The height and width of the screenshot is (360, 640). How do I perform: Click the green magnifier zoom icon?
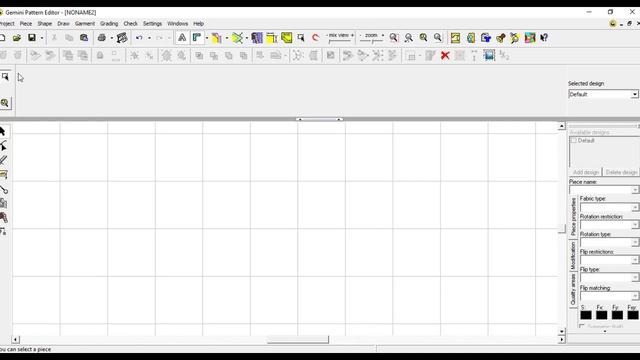tap(423, 38)
